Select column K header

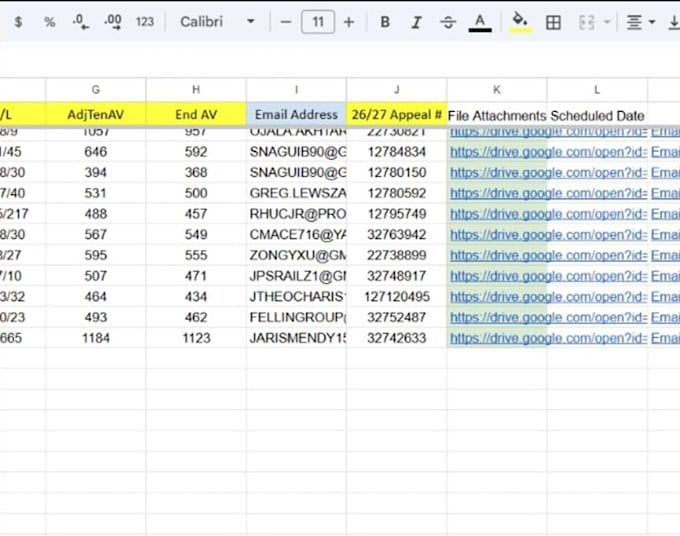(x=497, y=90)
